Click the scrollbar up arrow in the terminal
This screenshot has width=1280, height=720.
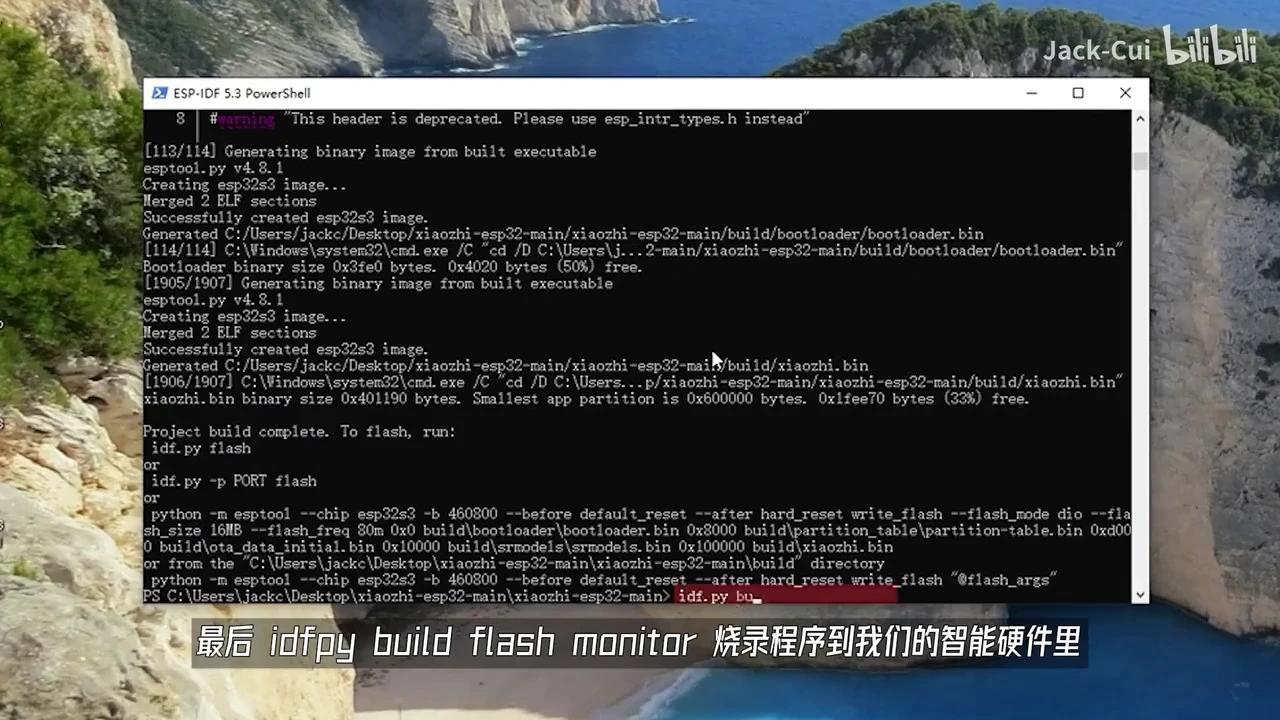coord(1140,118)
